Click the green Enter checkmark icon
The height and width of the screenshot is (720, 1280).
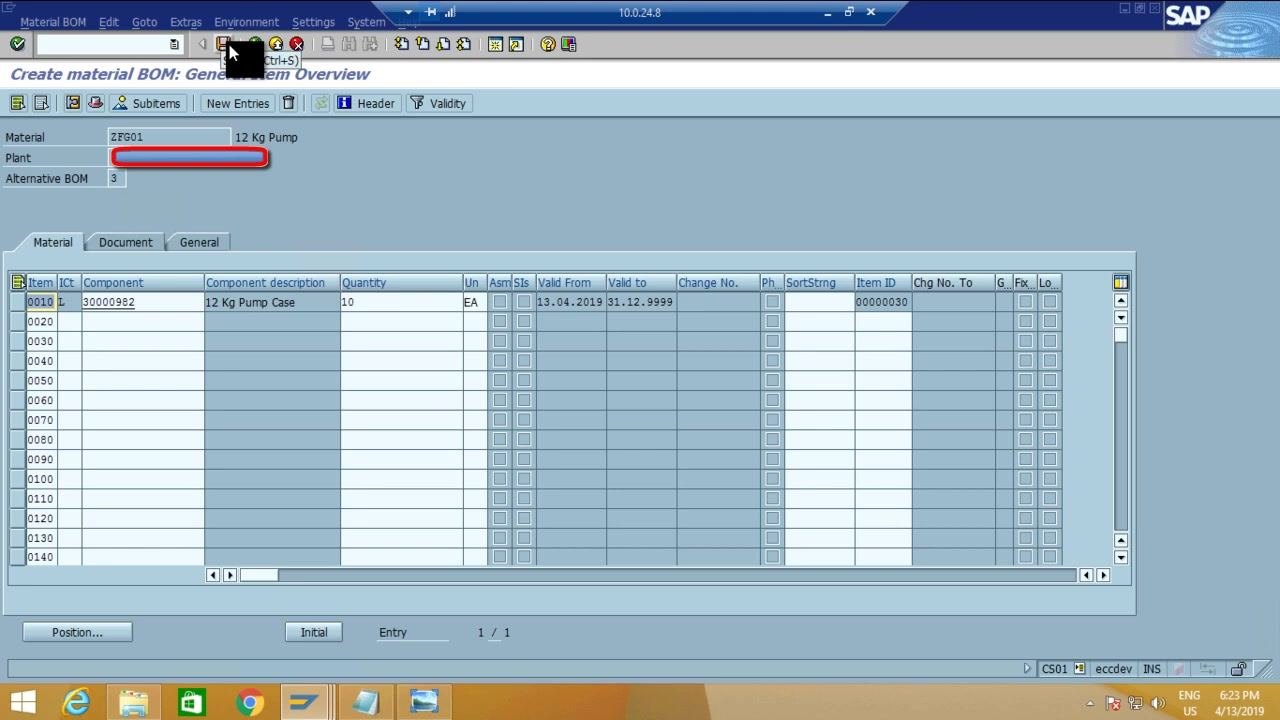pos(17,44)
